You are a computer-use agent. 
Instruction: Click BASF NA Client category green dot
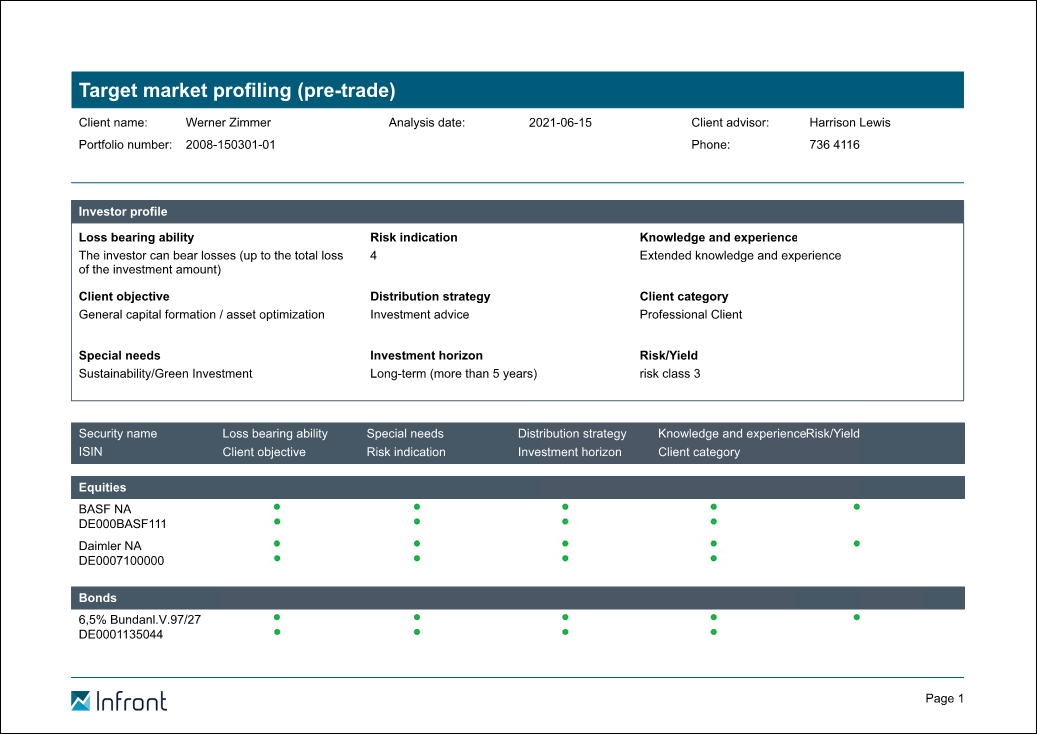[x=714, y=522]
